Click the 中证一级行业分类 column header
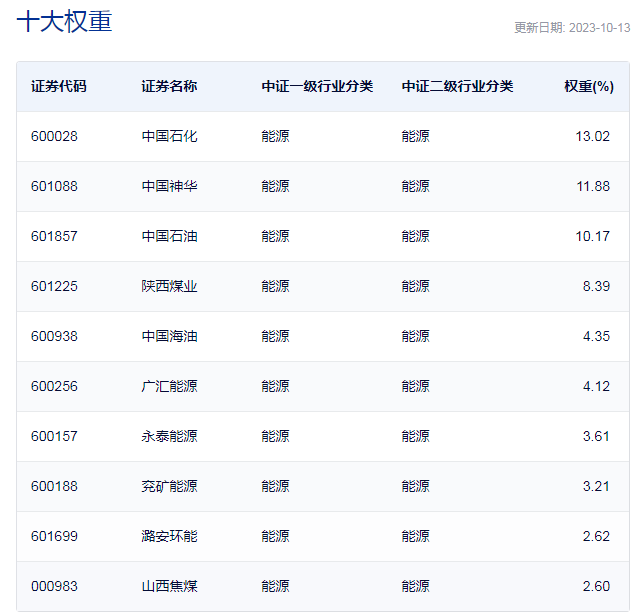Screen dimensions: 635x616 (317, 86)
